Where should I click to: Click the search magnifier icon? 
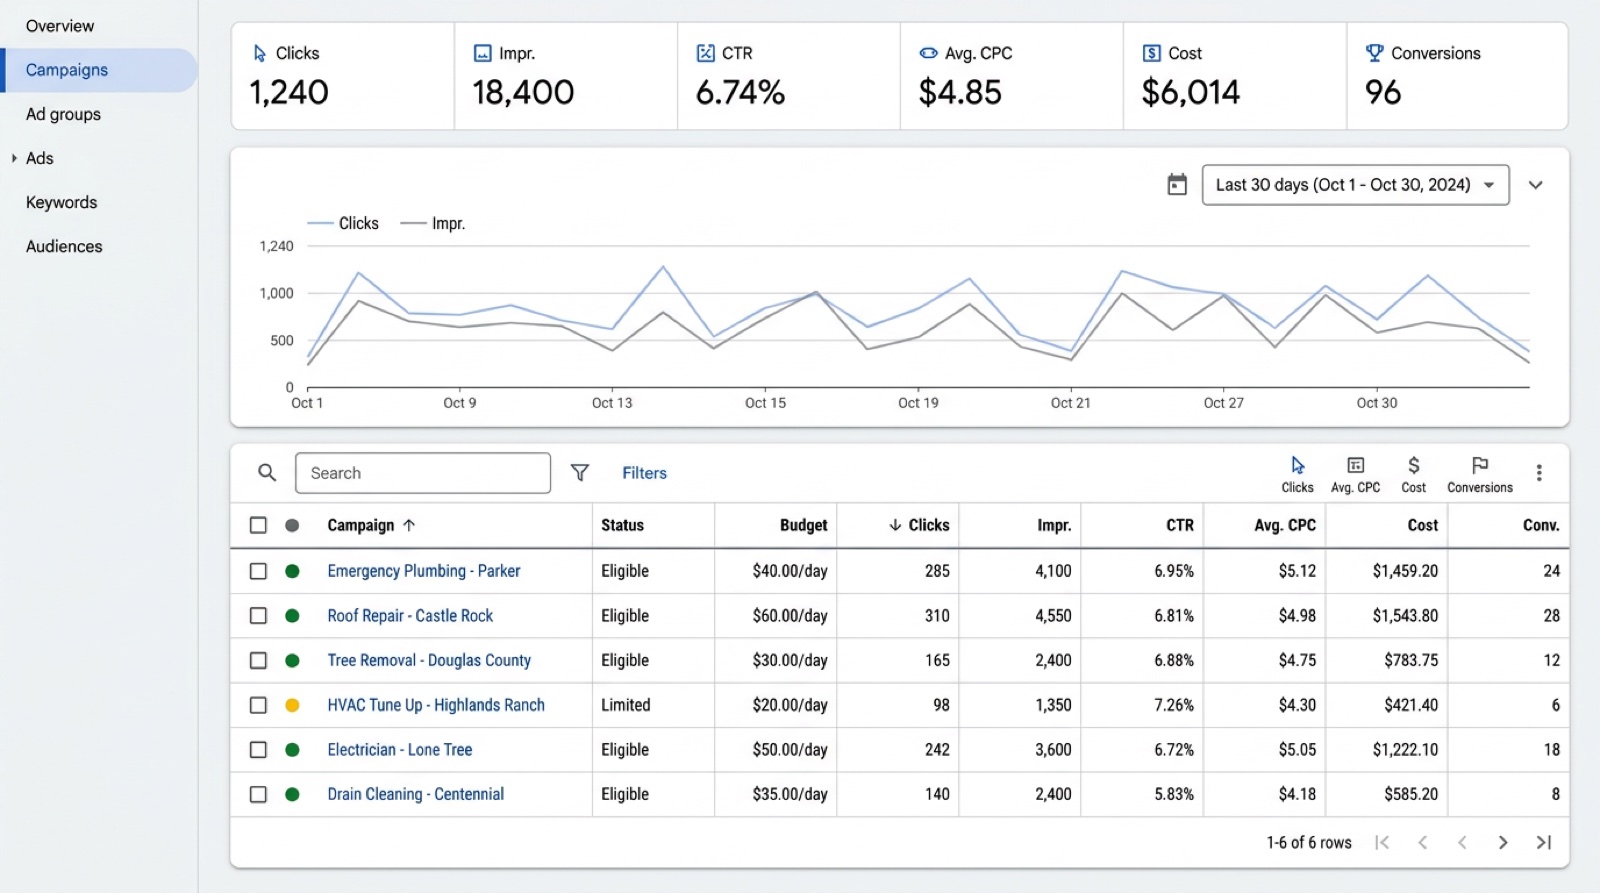[x=267, y=472]
